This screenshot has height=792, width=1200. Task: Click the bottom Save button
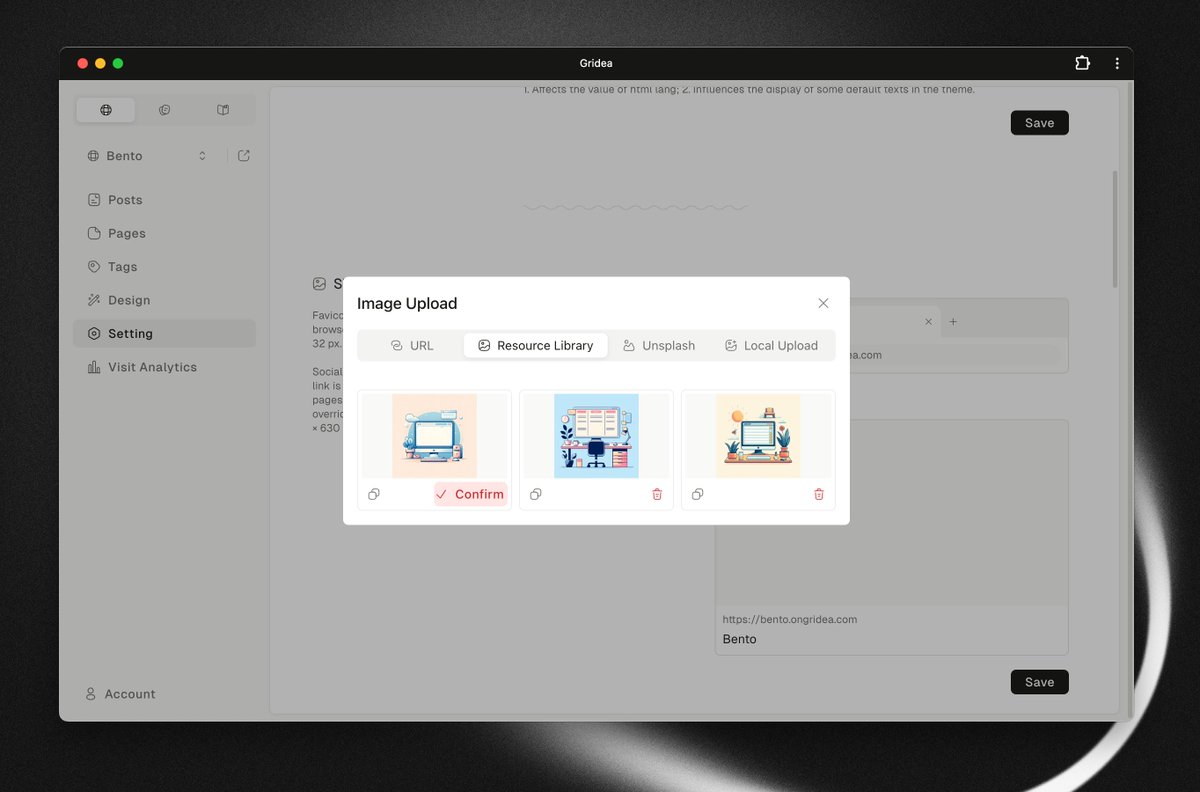point(1039,682)
